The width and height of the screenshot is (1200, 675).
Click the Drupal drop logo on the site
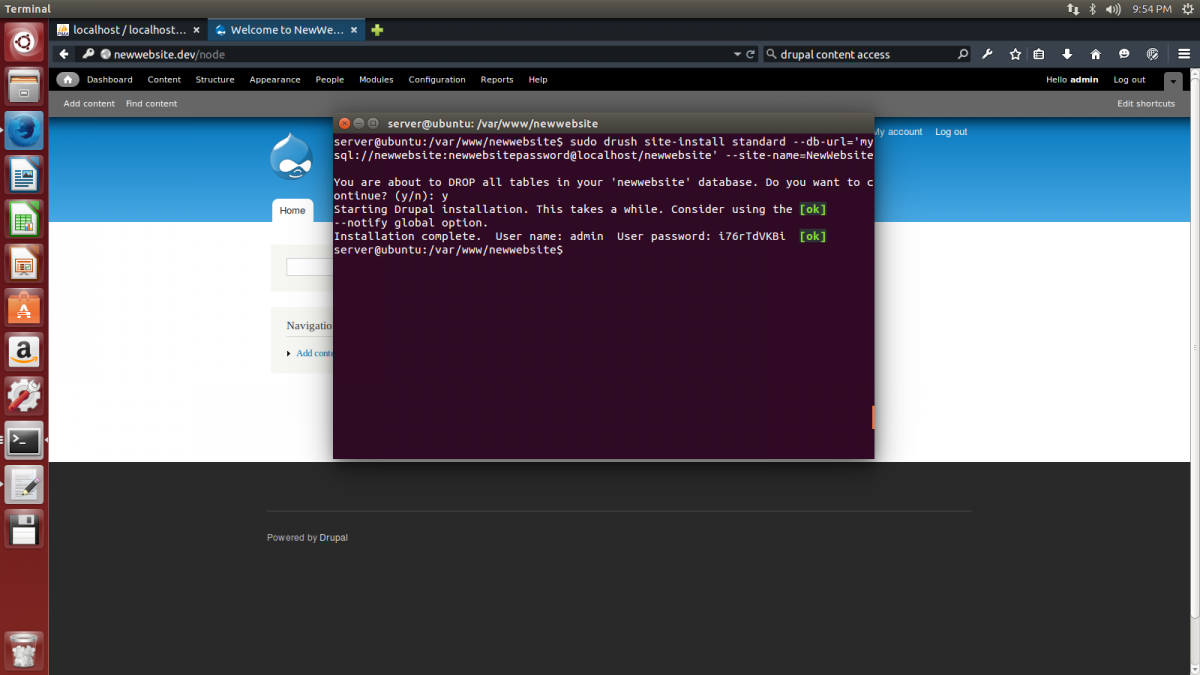point(291,157)
